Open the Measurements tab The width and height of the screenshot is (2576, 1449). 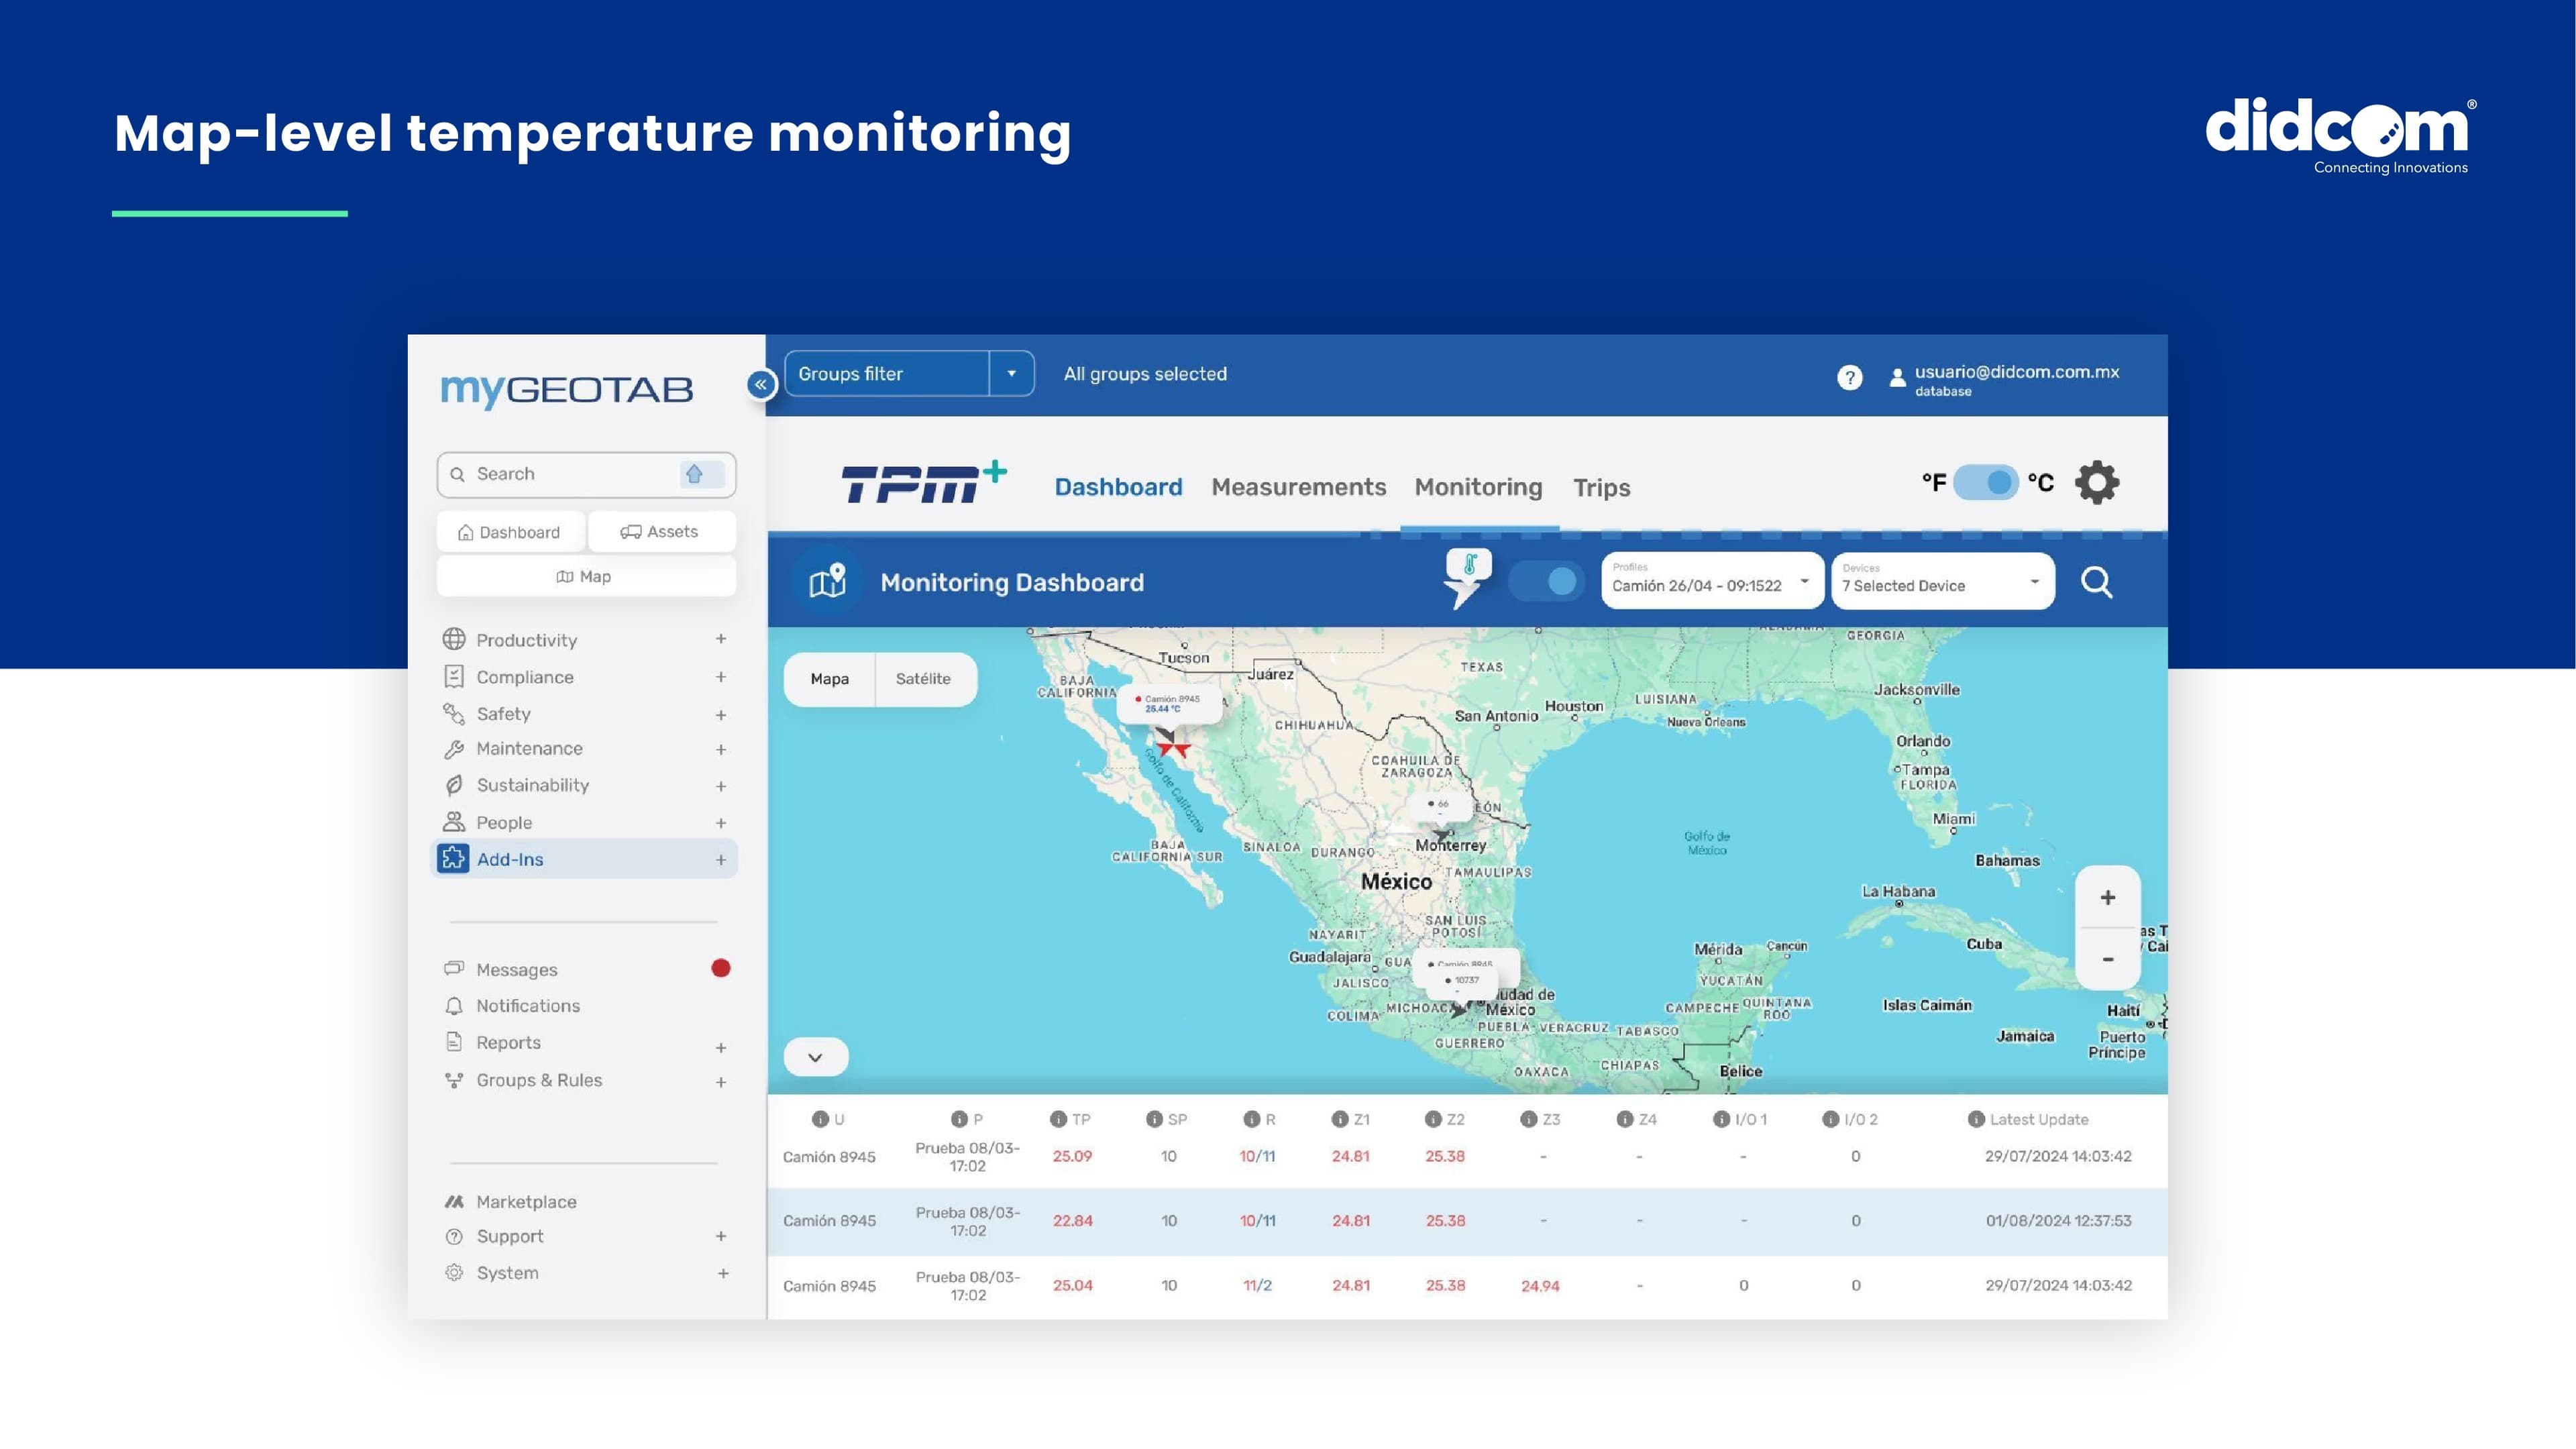click(x=1298, y=487)
